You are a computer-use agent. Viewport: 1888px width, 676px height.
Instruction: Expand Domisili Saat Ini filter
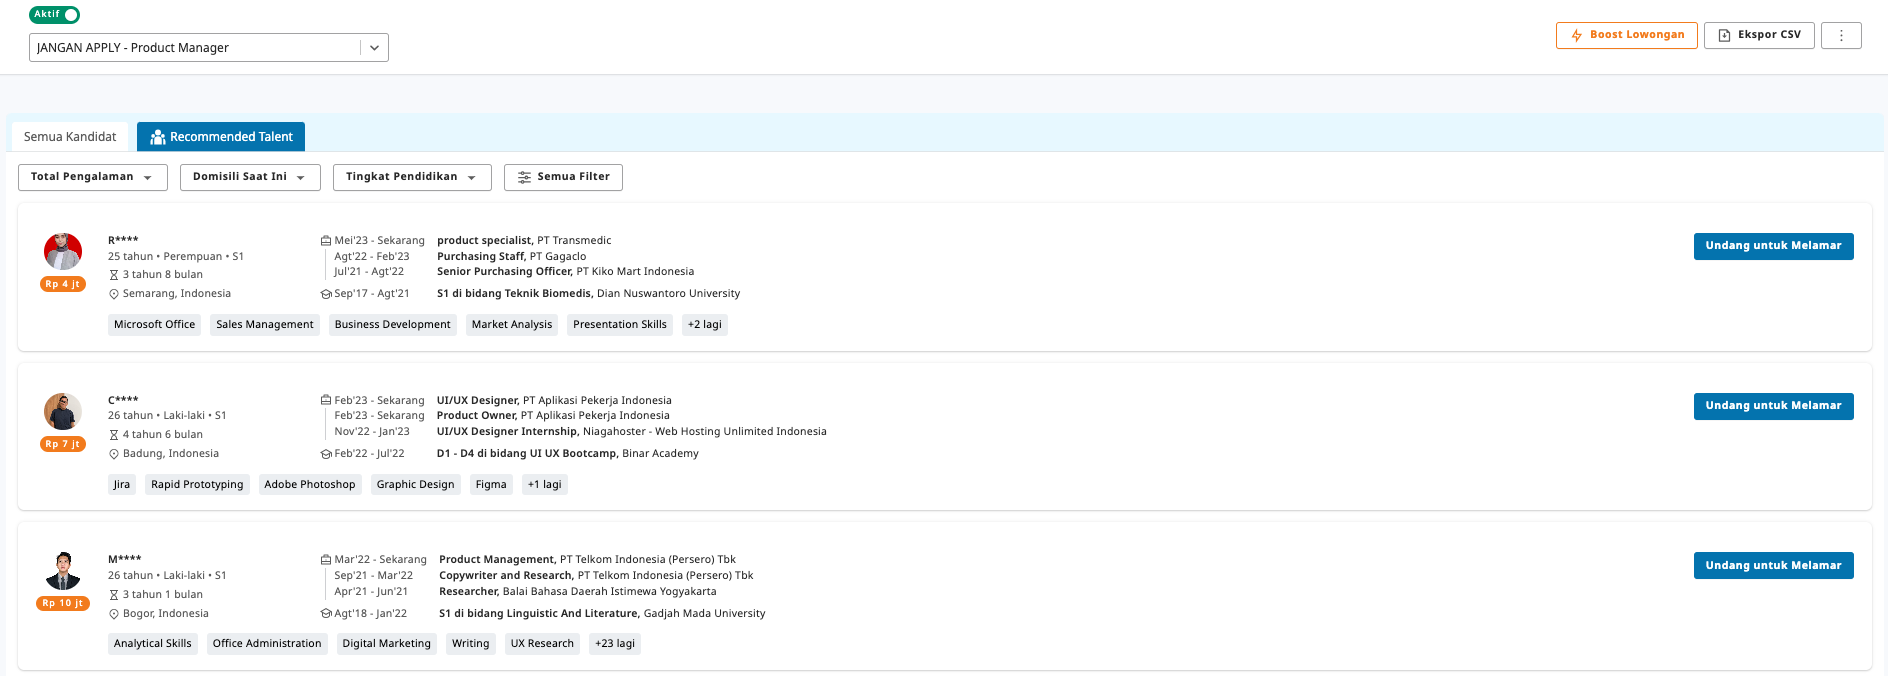(250, 177)
